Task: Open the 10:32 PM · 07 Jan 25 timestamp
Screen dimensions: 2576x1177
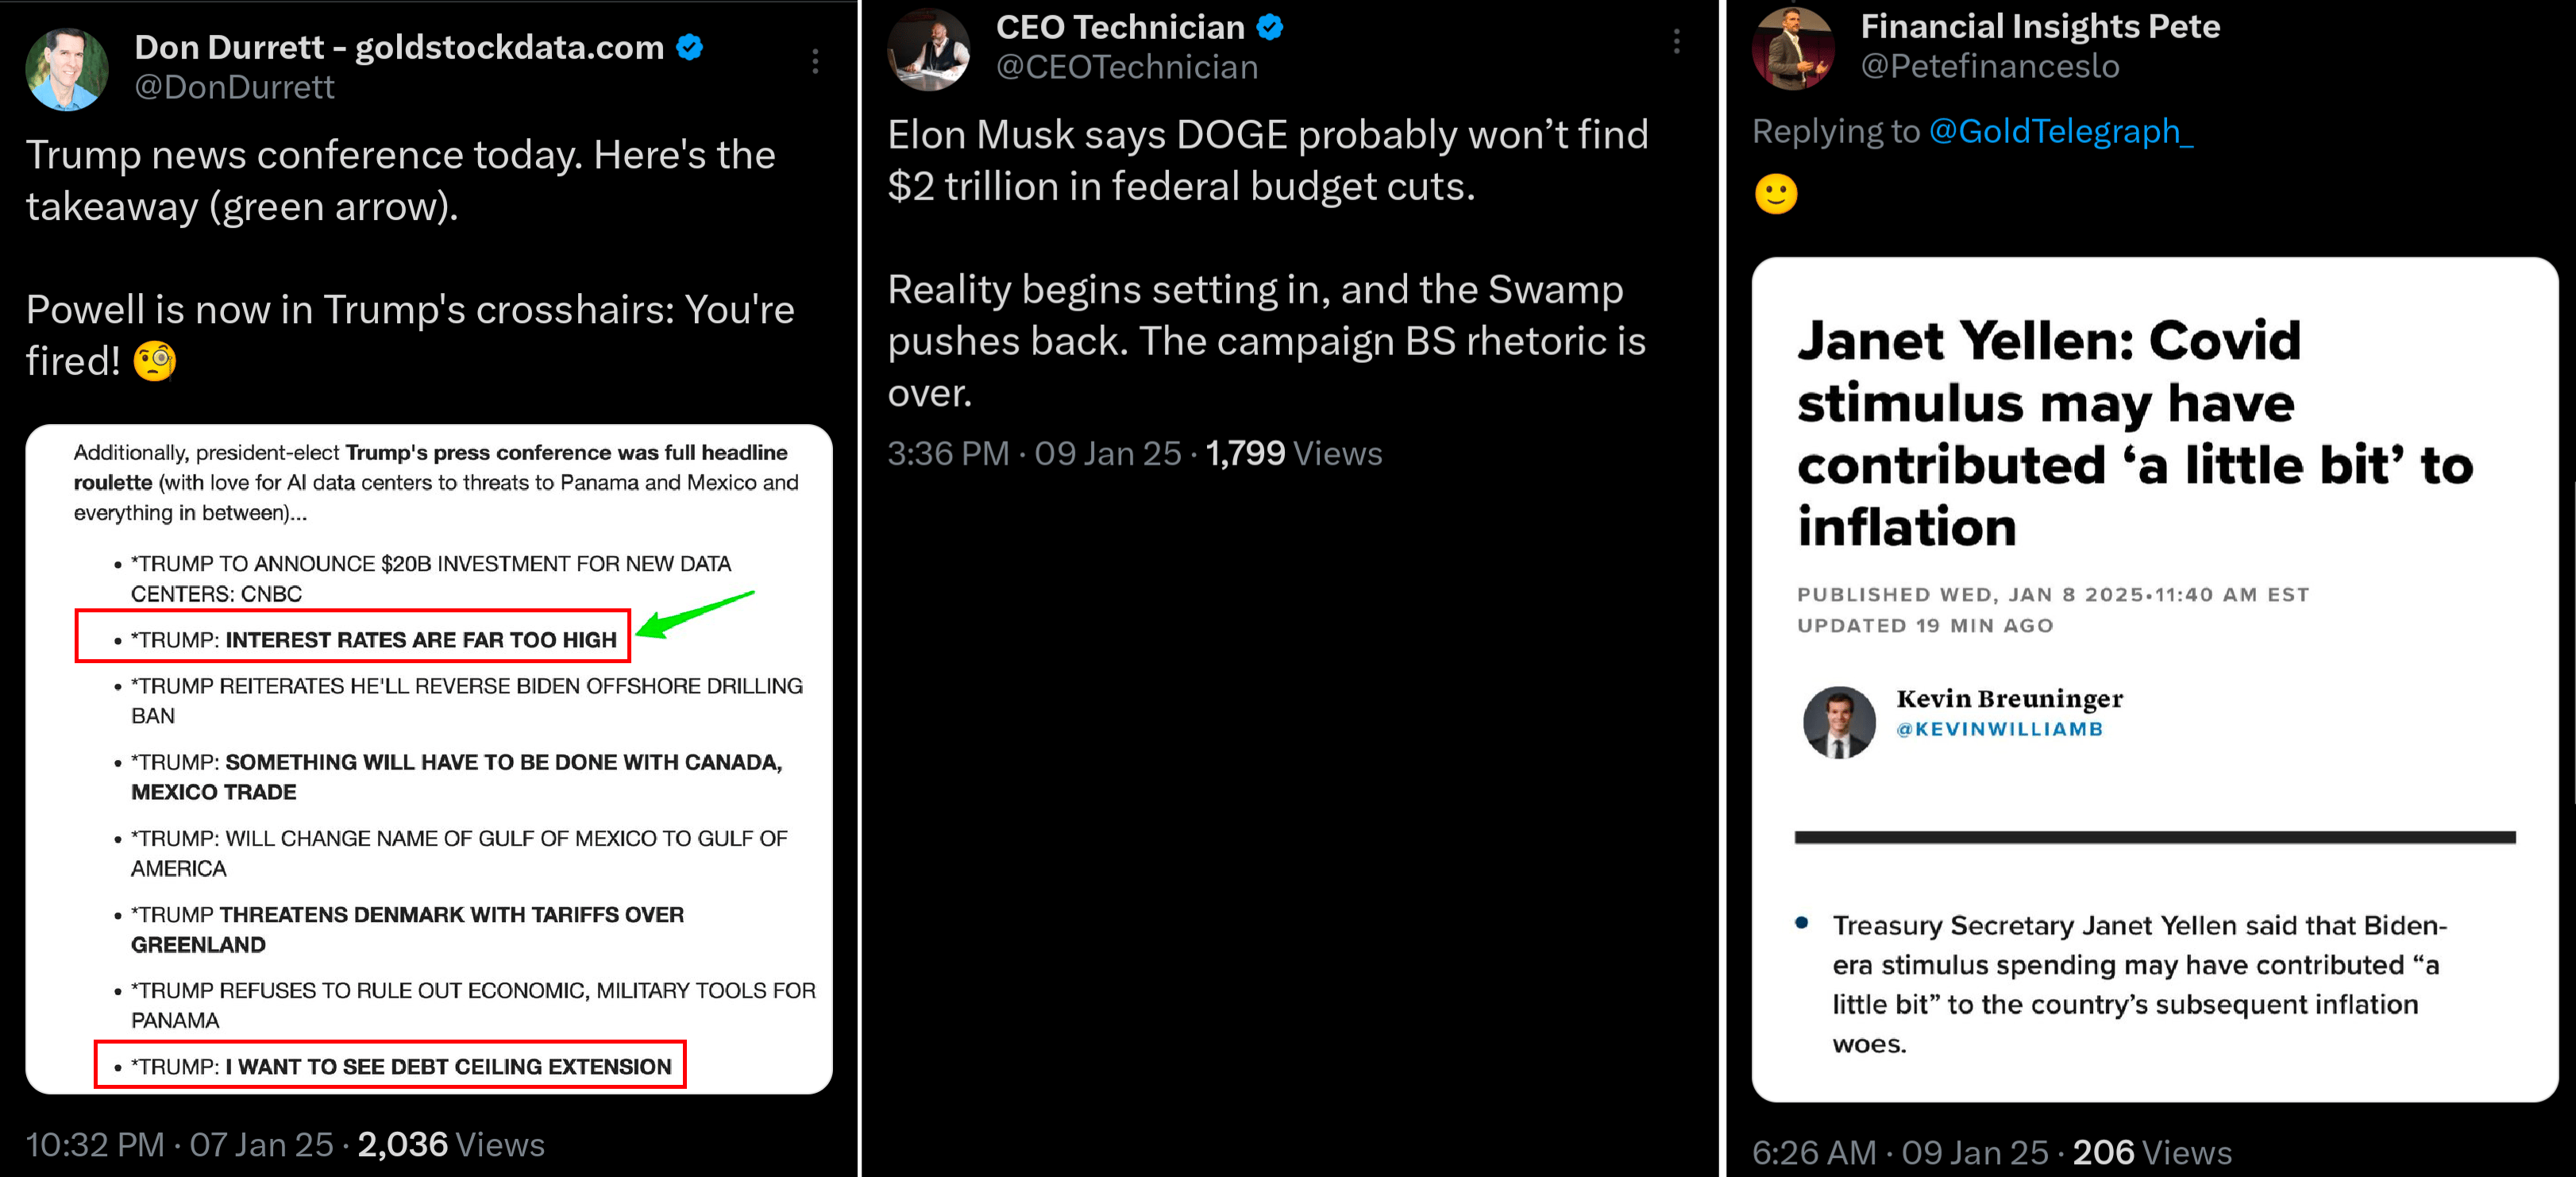Action: tap(180, 1144)
